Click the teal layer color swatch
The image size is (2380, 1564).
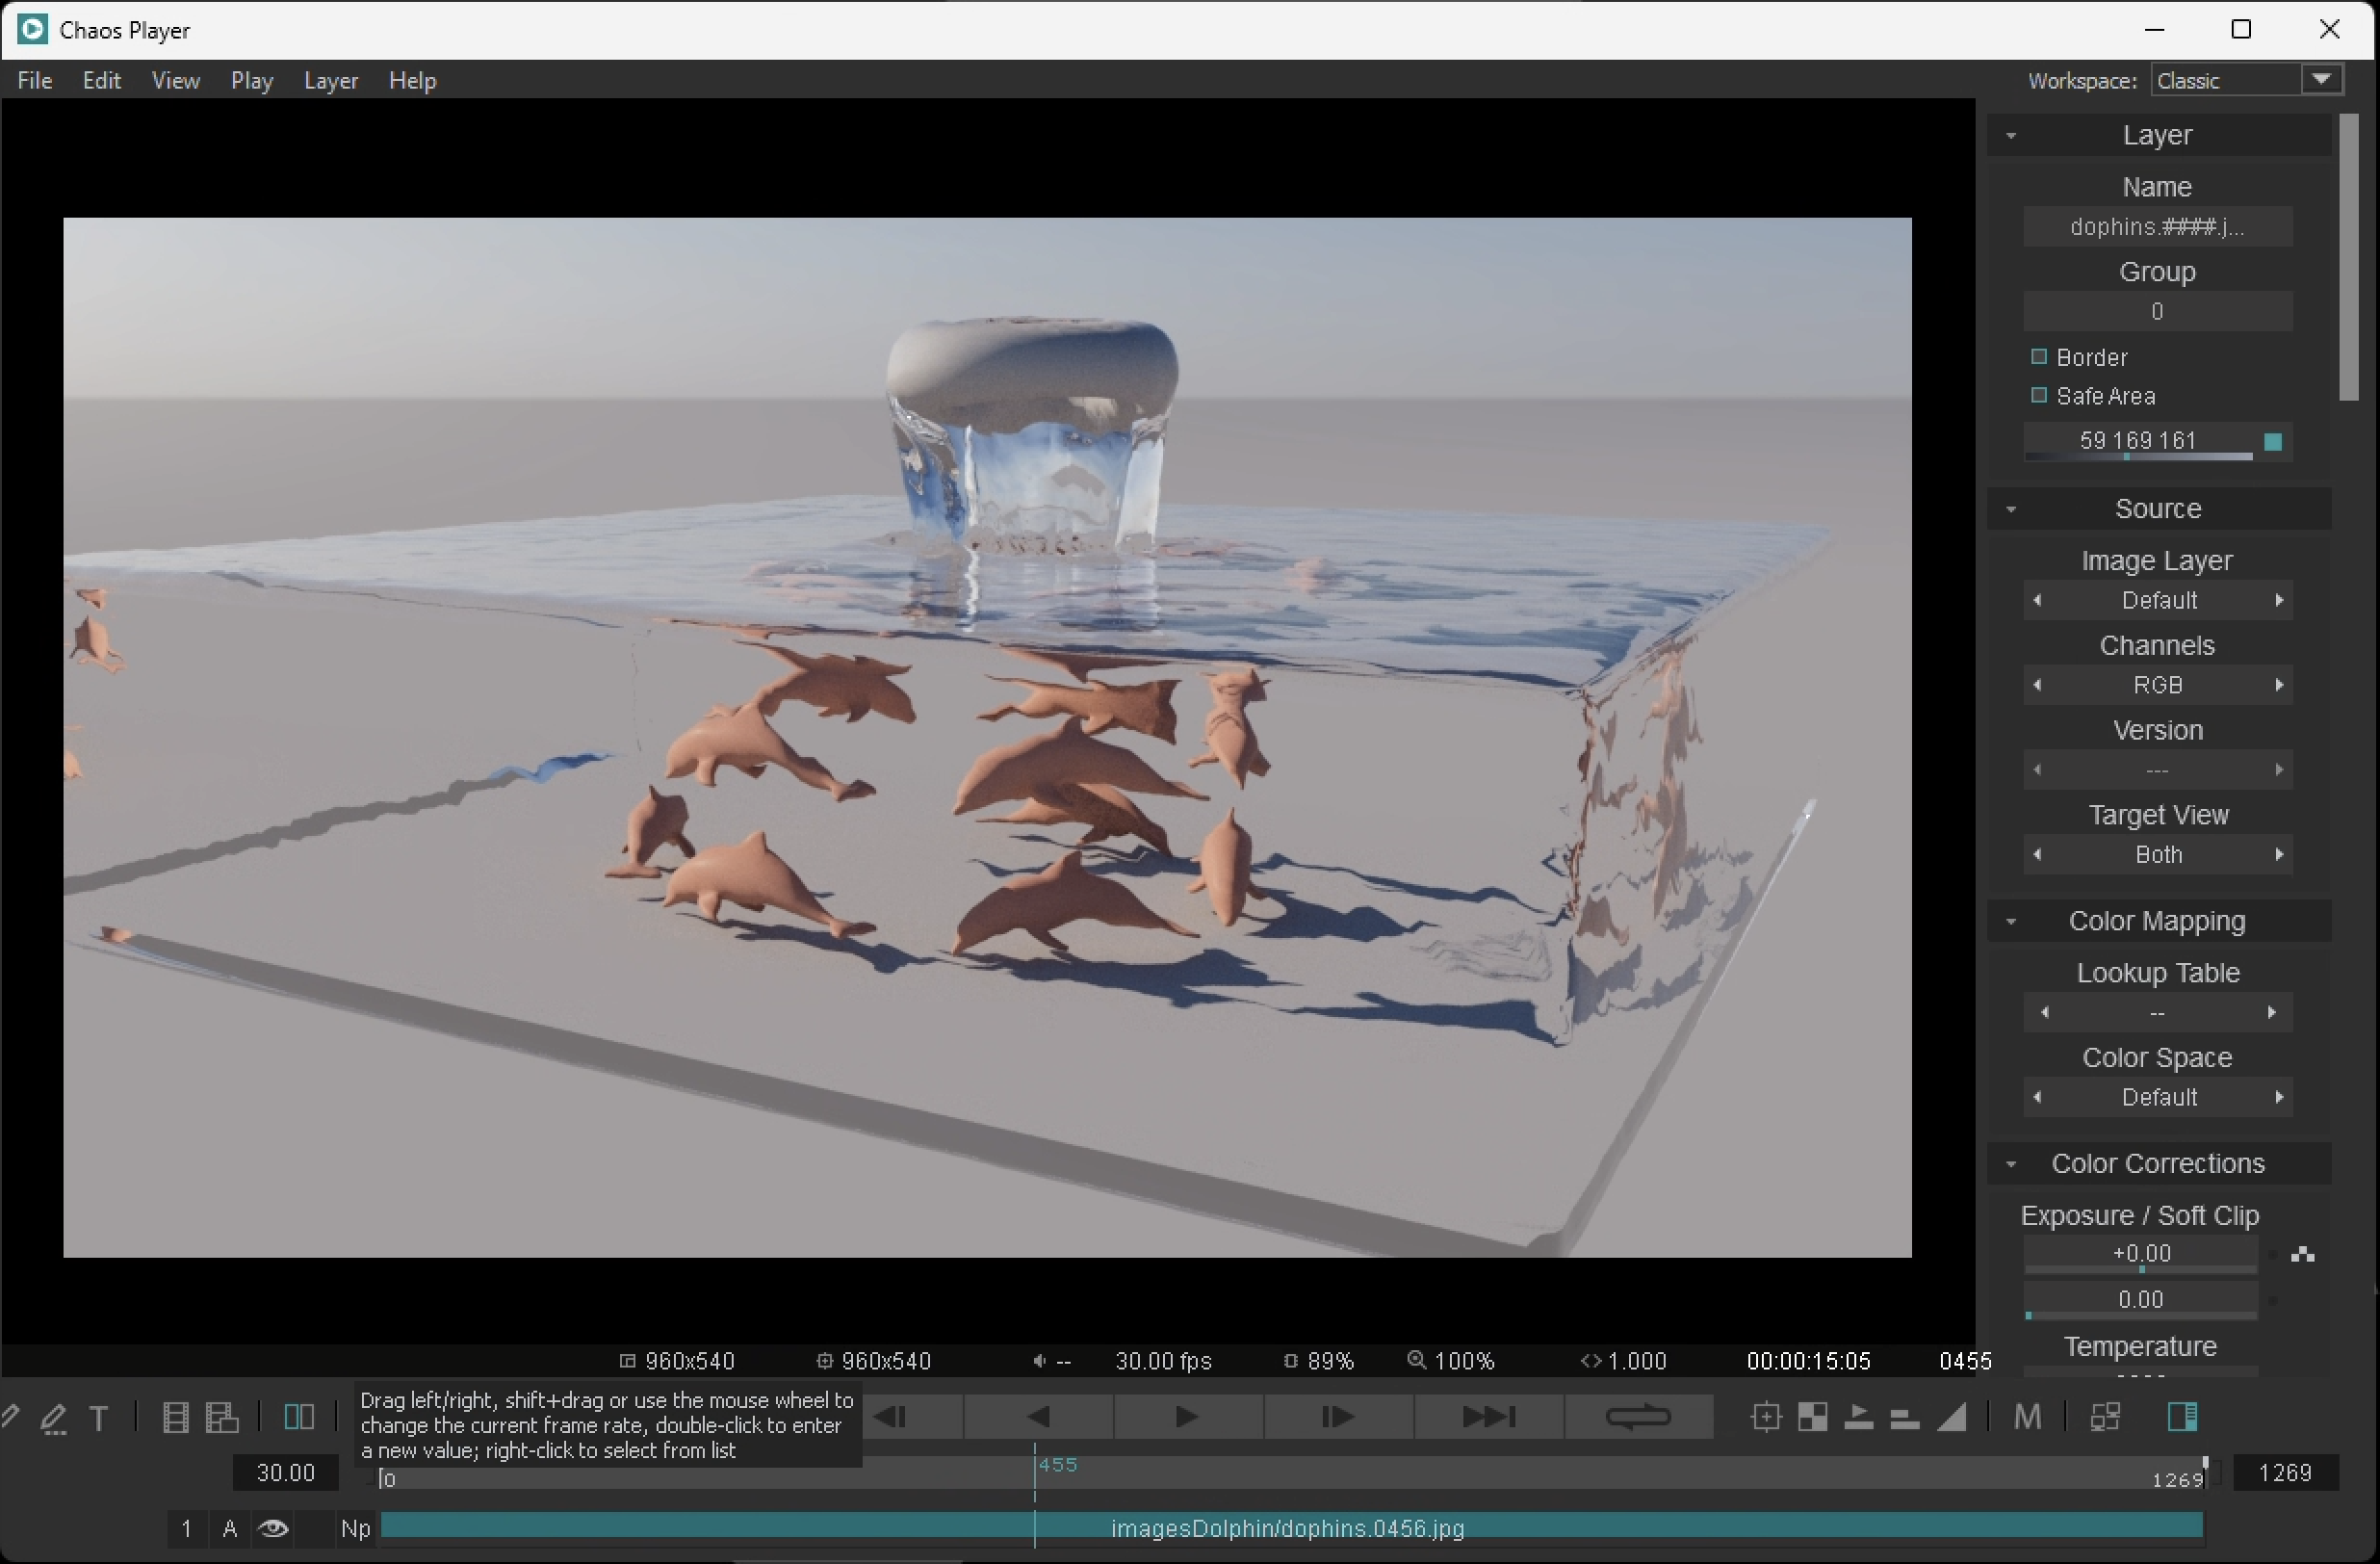(2273, 442)
